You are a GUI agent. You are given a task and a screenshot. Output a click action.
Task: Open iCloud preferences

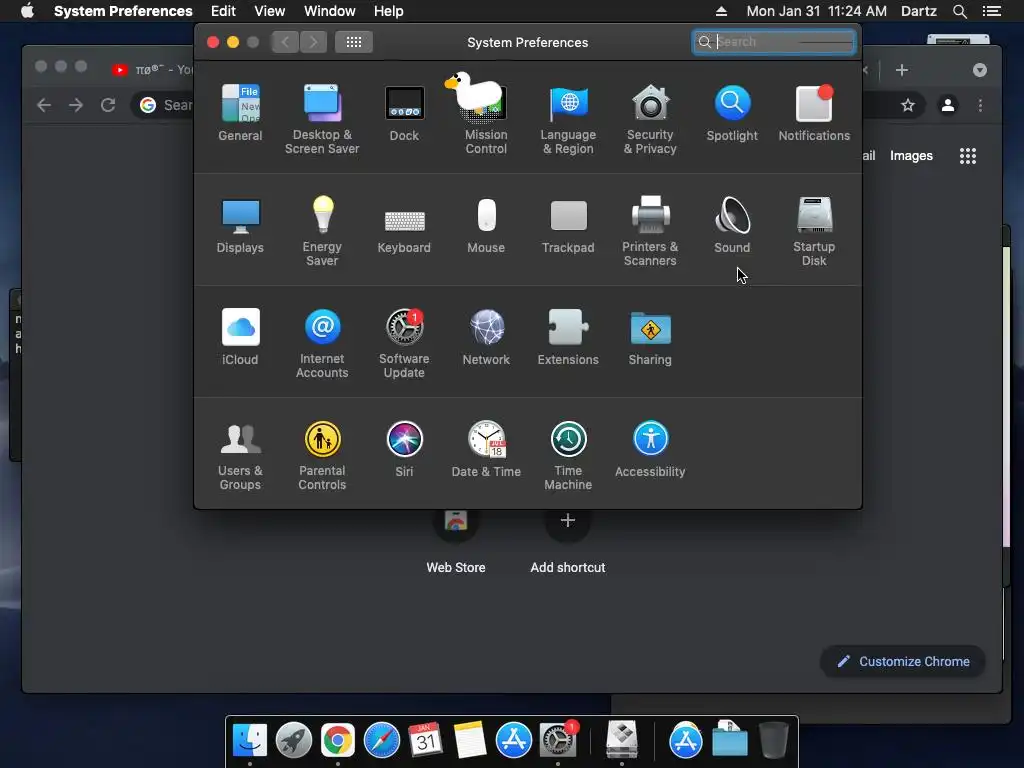240,337
